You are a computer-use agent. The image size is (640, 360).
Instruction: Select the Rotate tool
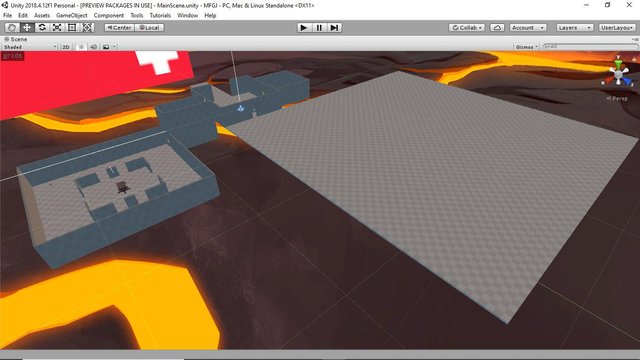pos(42,27)
